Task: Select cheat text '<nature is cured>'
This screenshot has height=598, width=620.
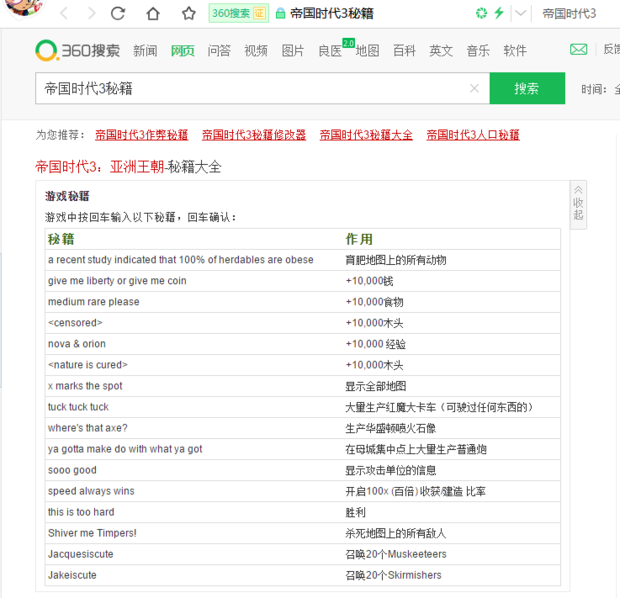Action: coord(88,365)
